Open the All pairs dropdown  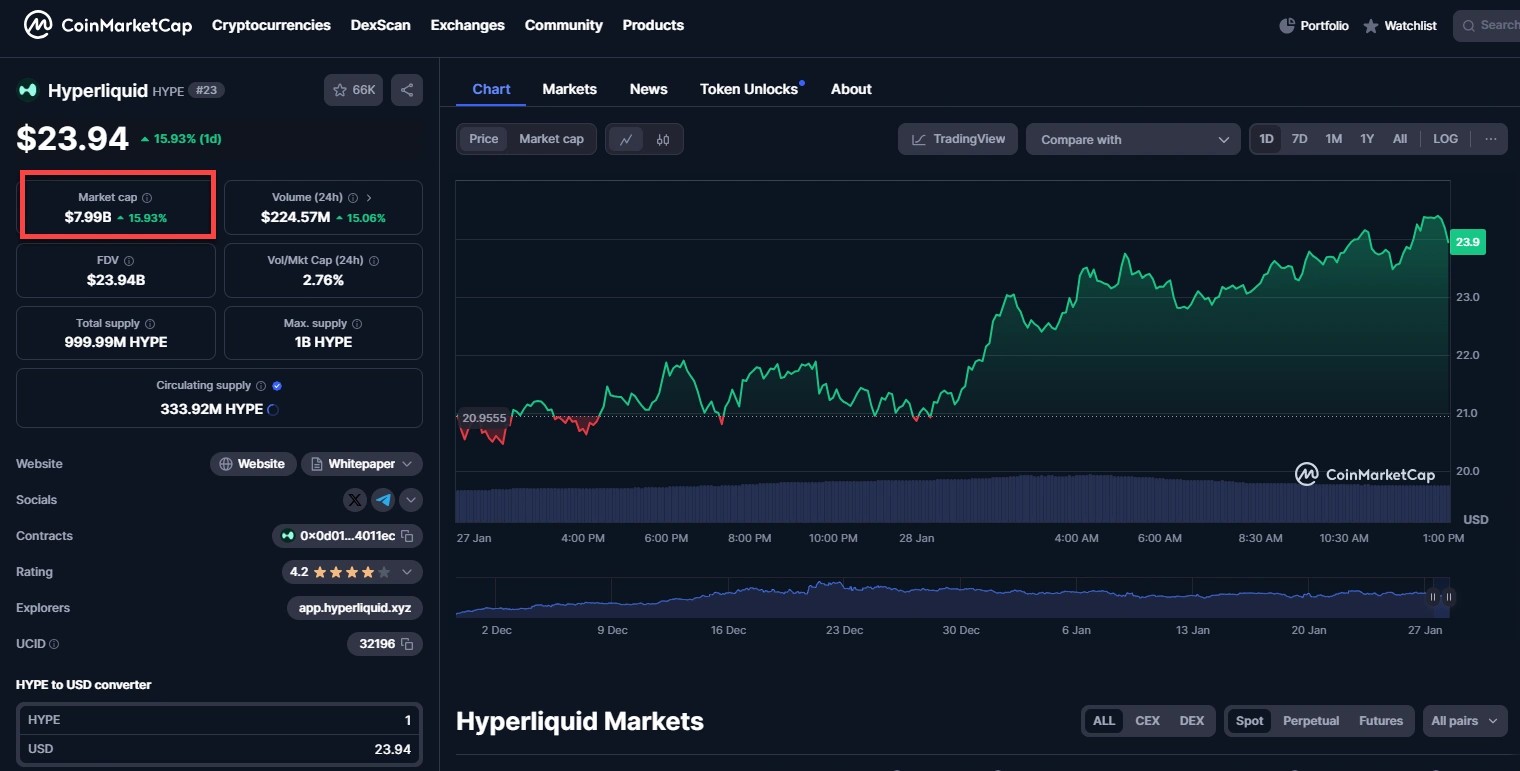(x=1465, y=721)
